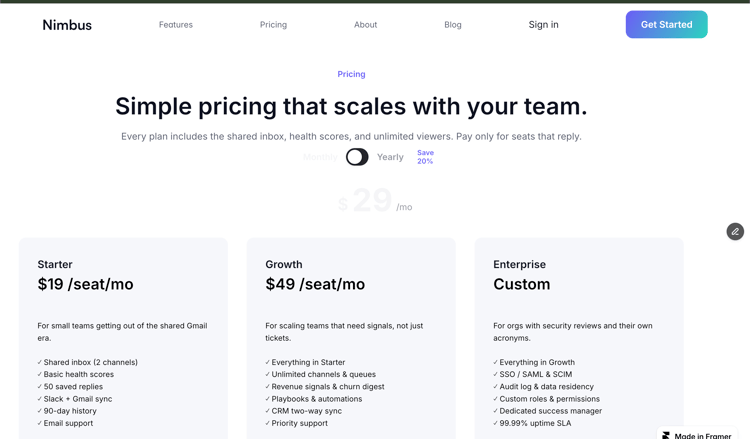Viewport: 750px width, 439px height.
Task: Open the Blog link in navigation
Action: click(452, 24)
